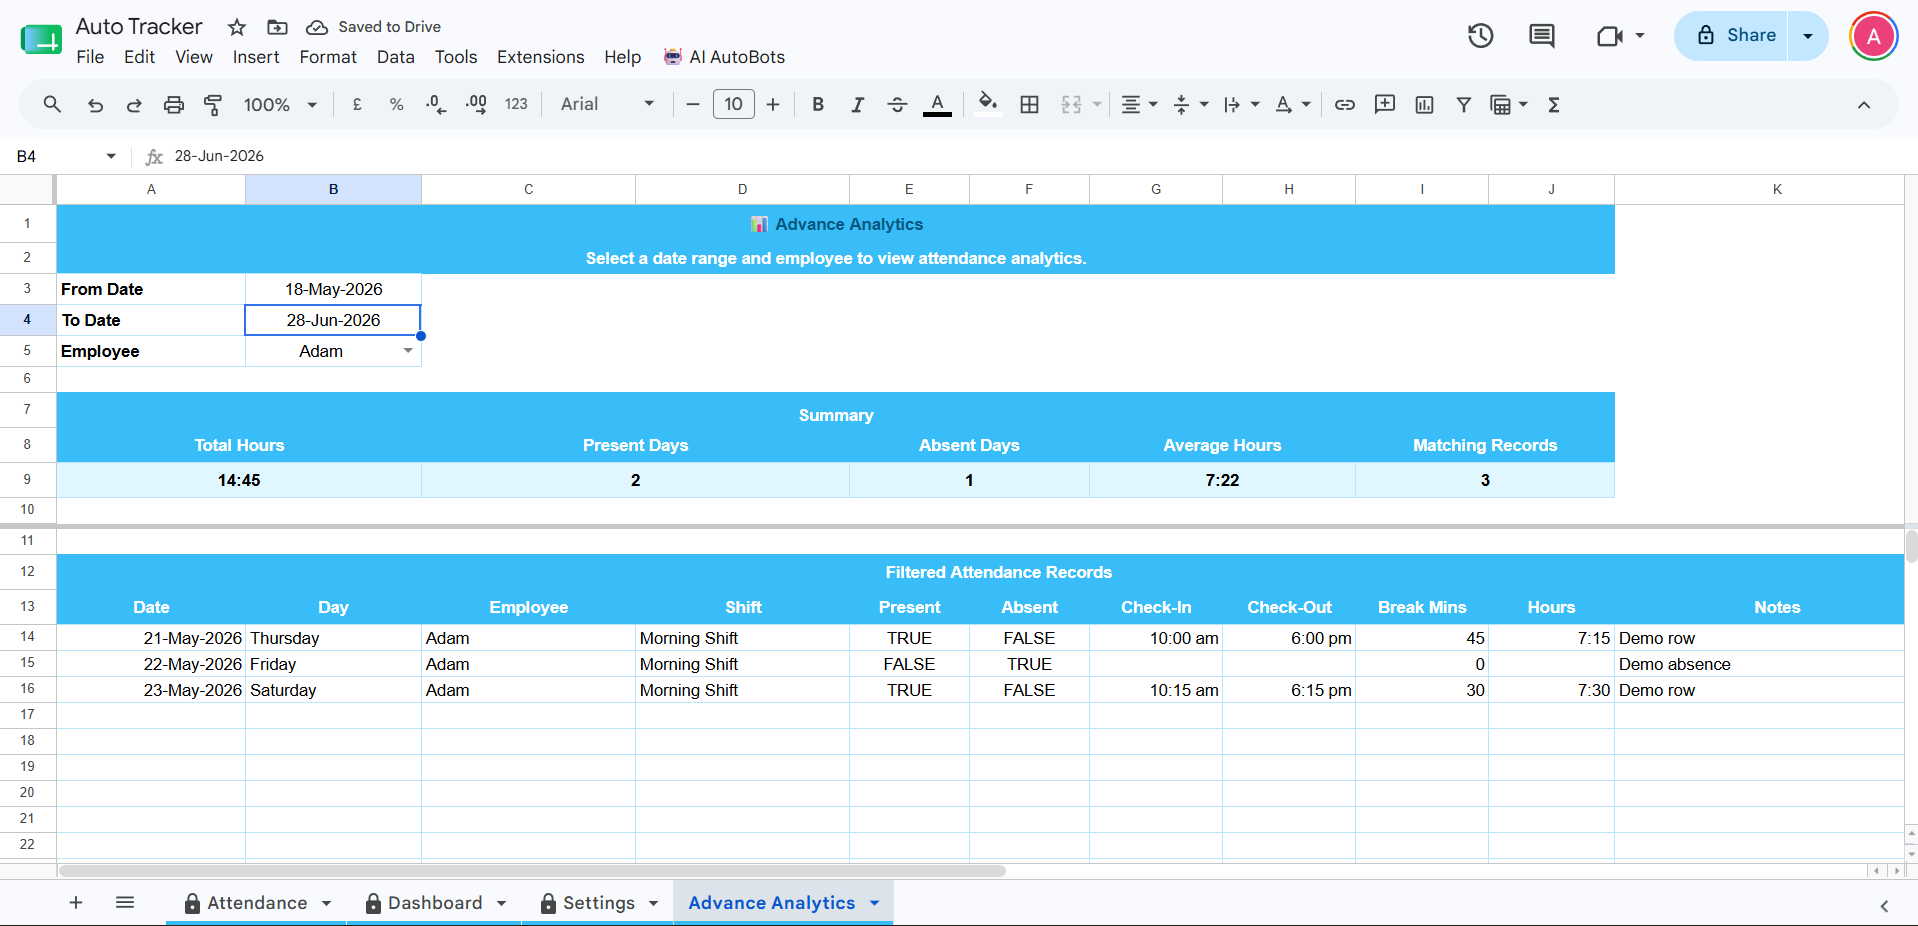
Task: Open the Format menu
Action: tap(328, 57)
